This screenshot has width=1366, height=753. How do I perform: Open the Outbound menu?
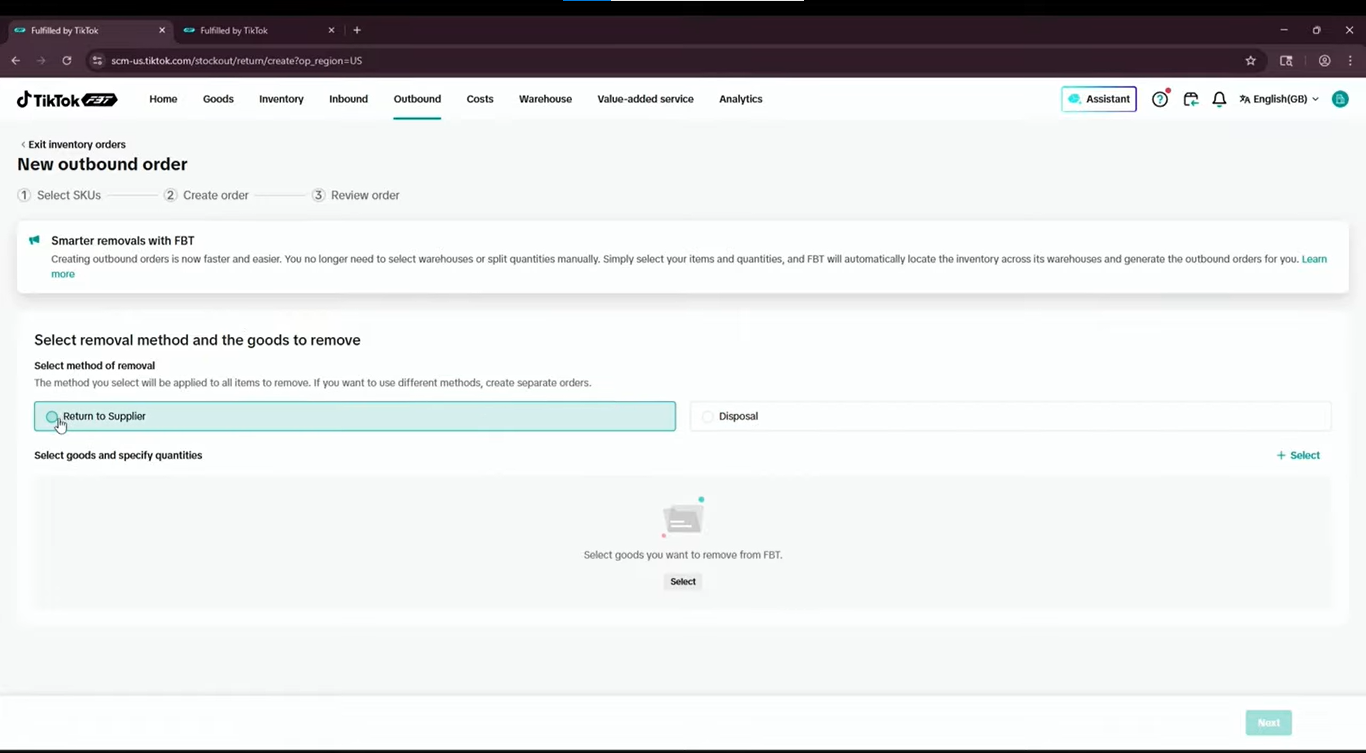(417, 99)
